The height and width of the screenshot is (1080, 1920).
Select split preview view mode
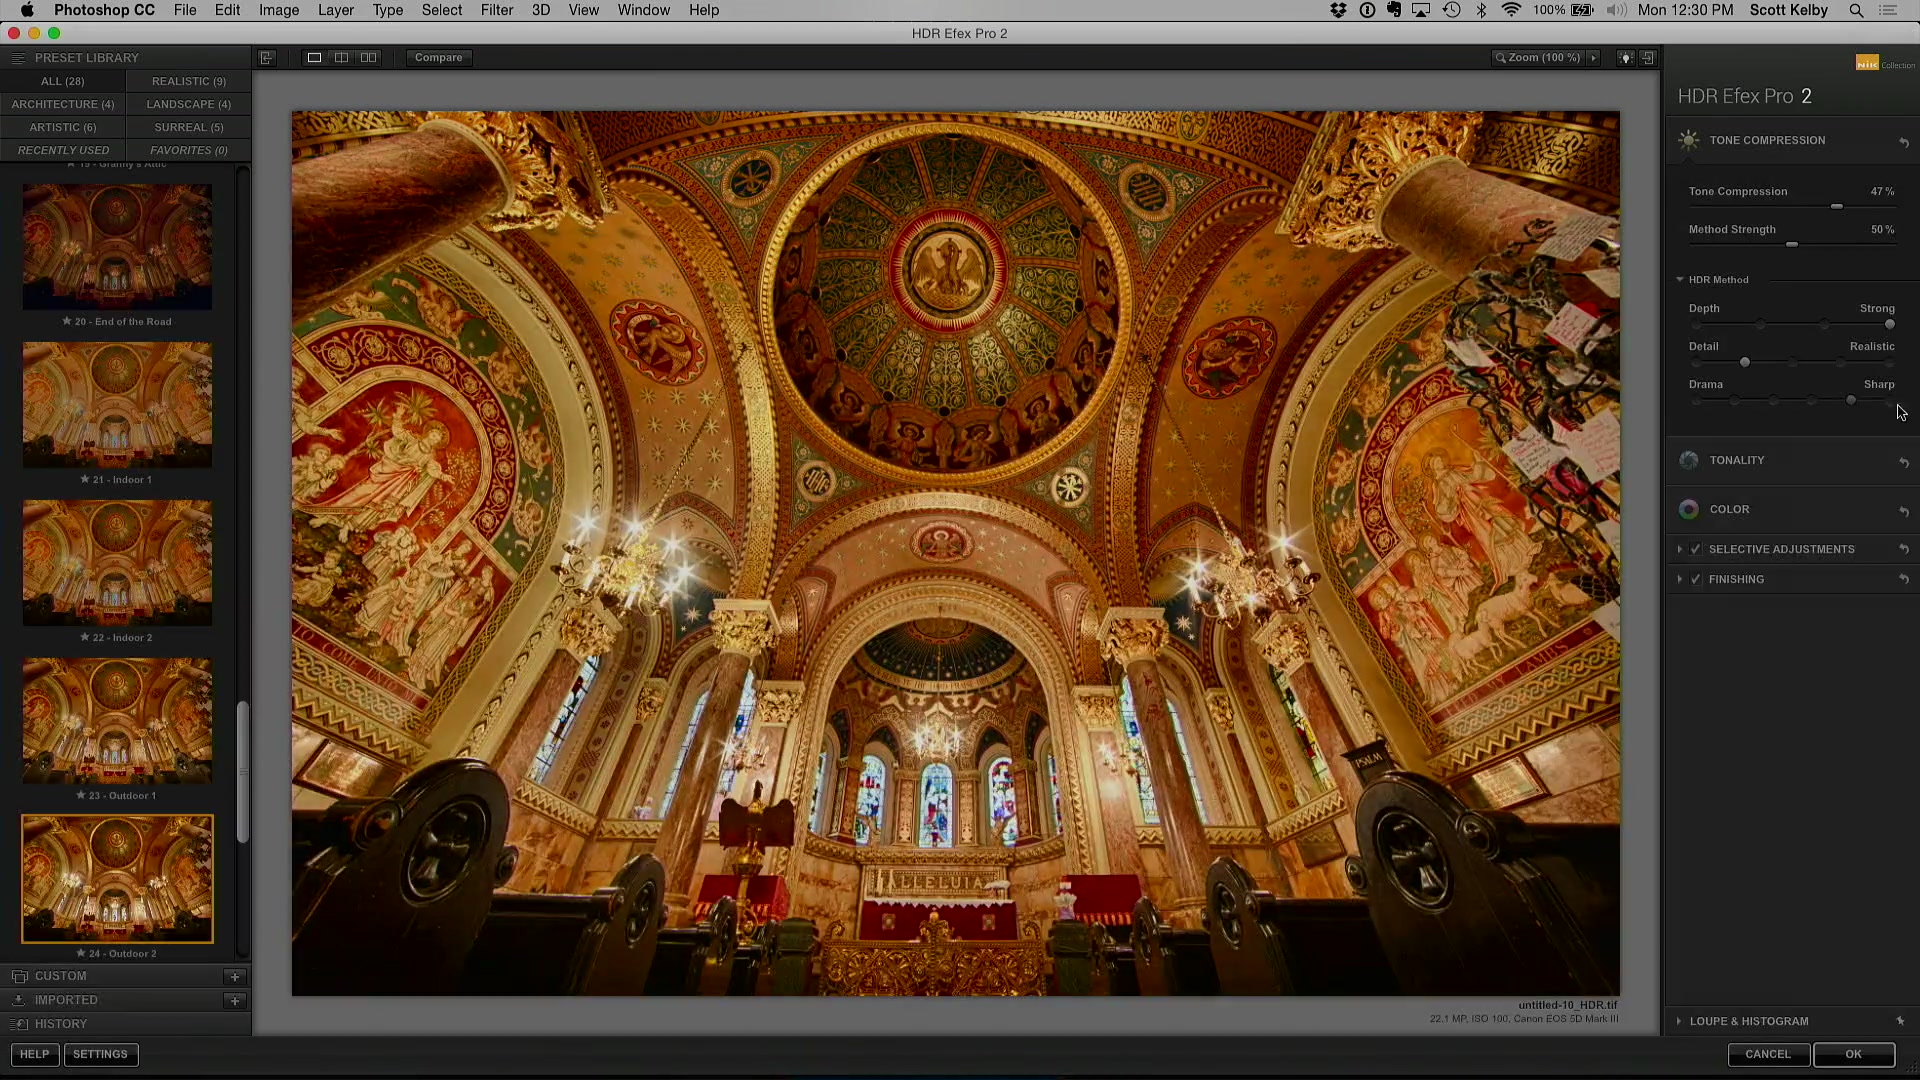(341, 58)
